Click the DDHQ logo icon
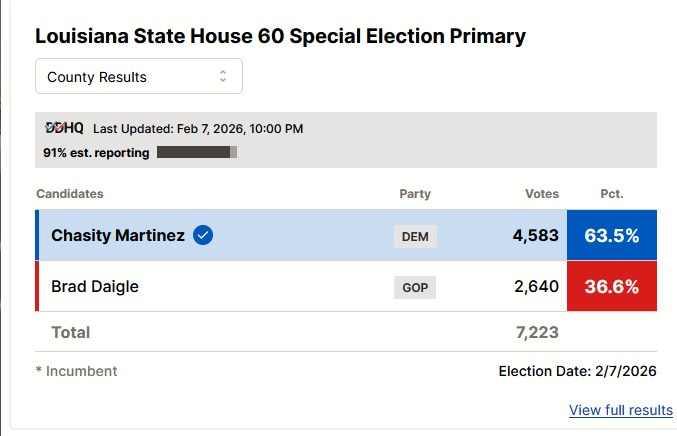The image size is (677, 436). point(65,128)
